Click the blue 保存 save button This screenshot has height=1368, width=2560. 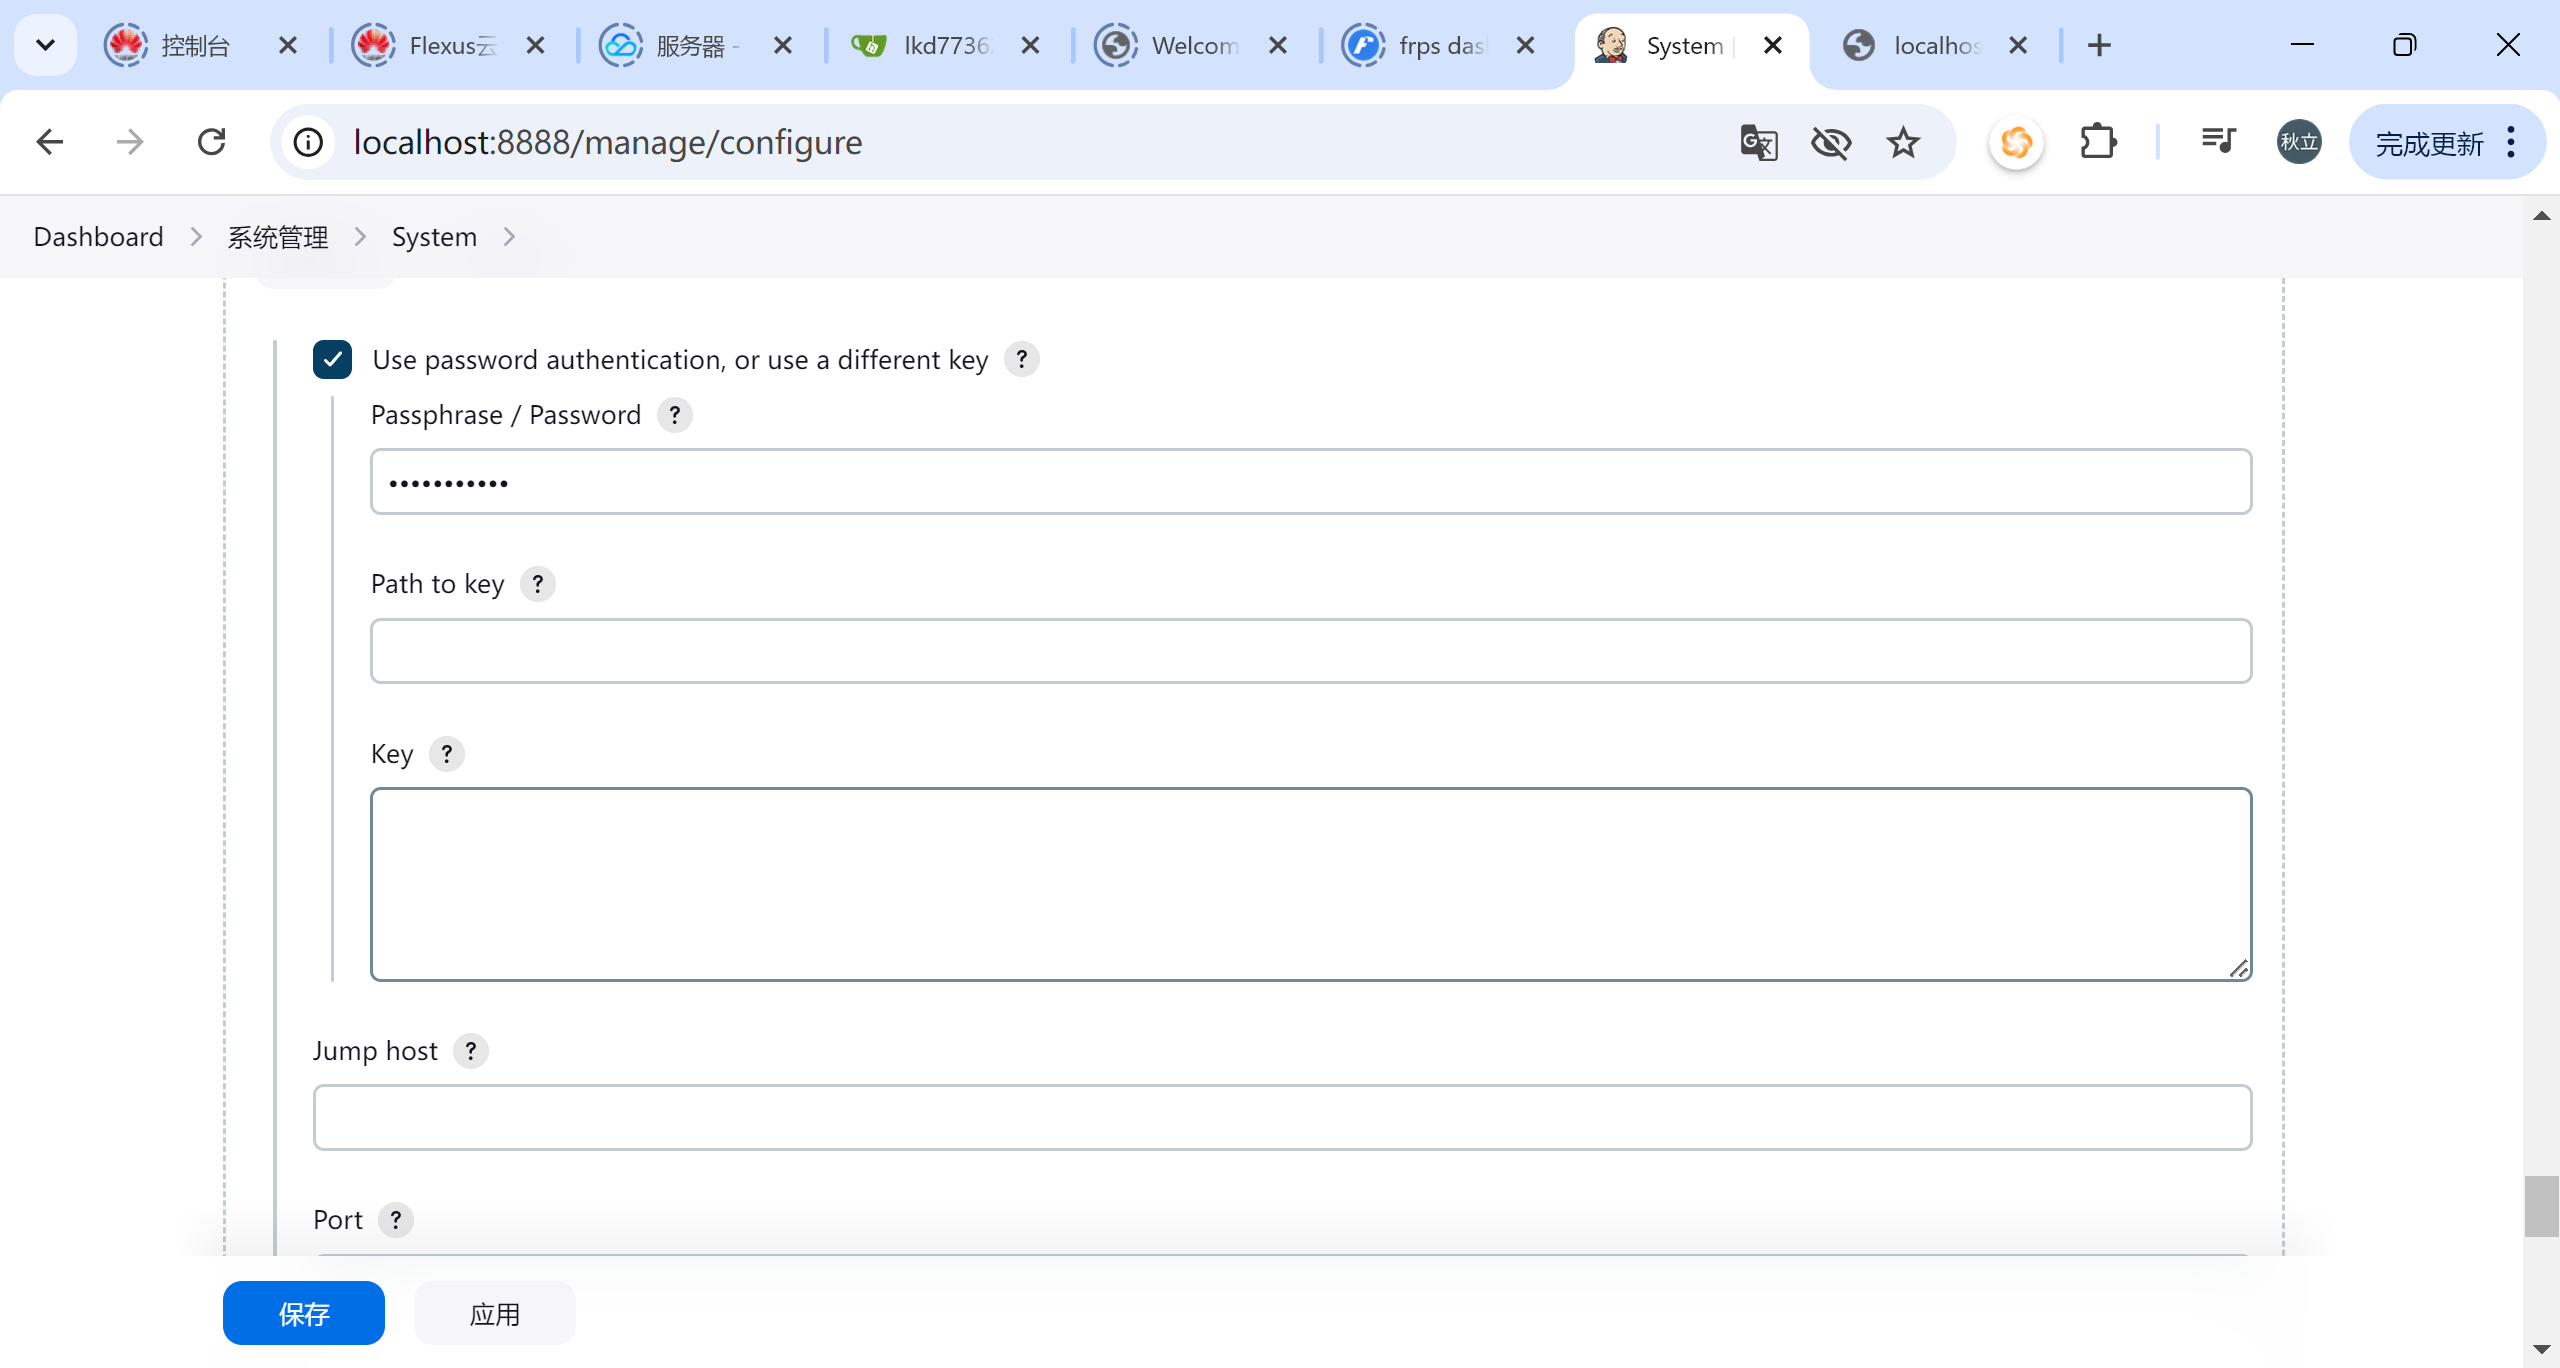(x=303, y=1313)
